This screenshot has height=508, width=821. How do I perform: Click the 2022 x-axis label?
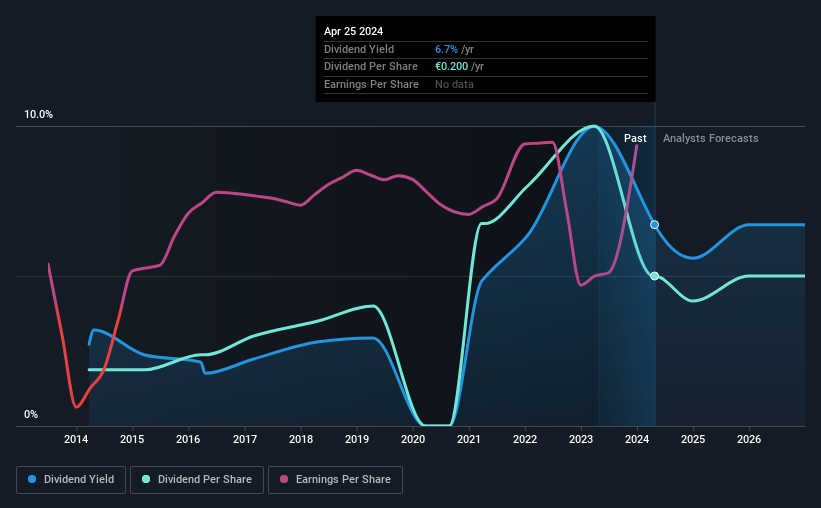point(525,439)
